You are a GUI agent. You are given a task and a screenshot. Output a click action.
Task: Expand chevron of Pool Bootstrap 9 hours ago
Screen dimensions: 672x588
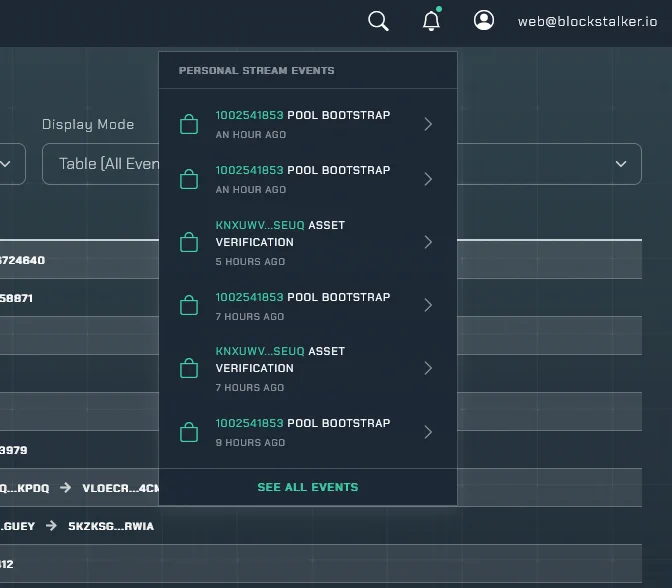[428, 432]
